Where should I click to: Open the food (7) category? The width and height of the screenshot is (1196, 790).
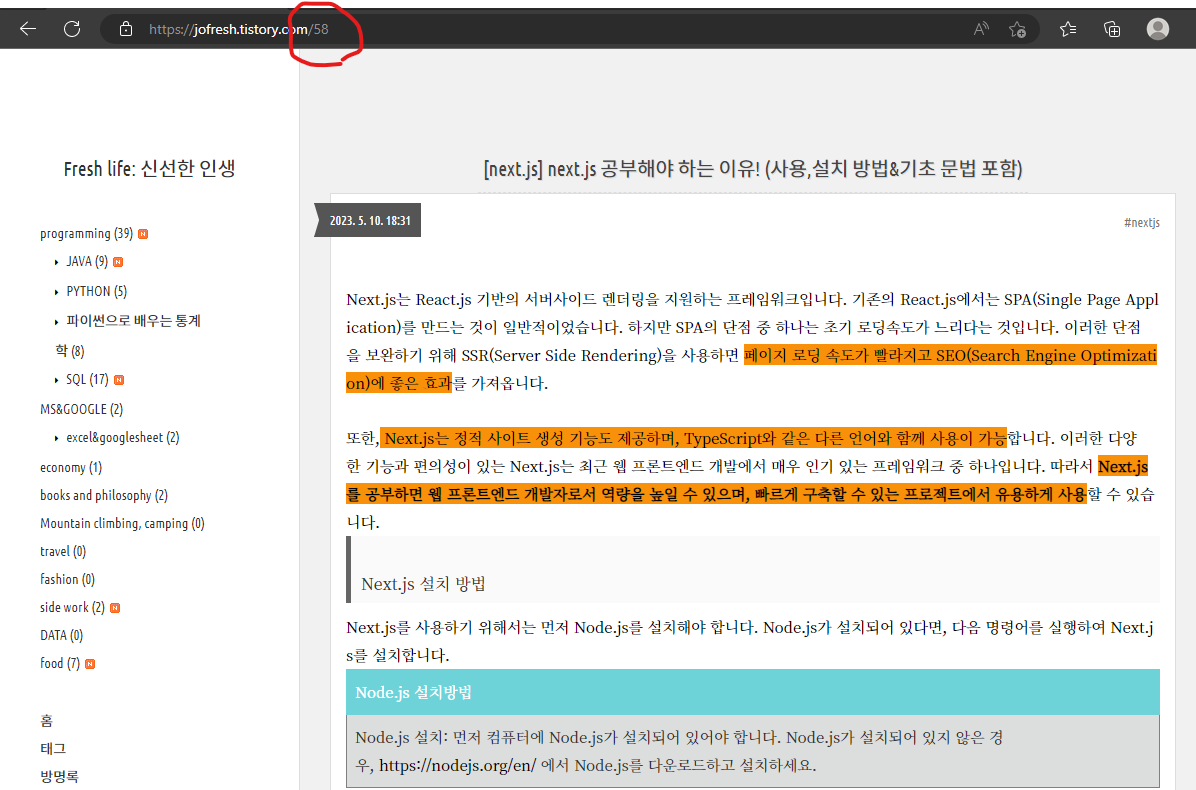(x=59, y=663)
